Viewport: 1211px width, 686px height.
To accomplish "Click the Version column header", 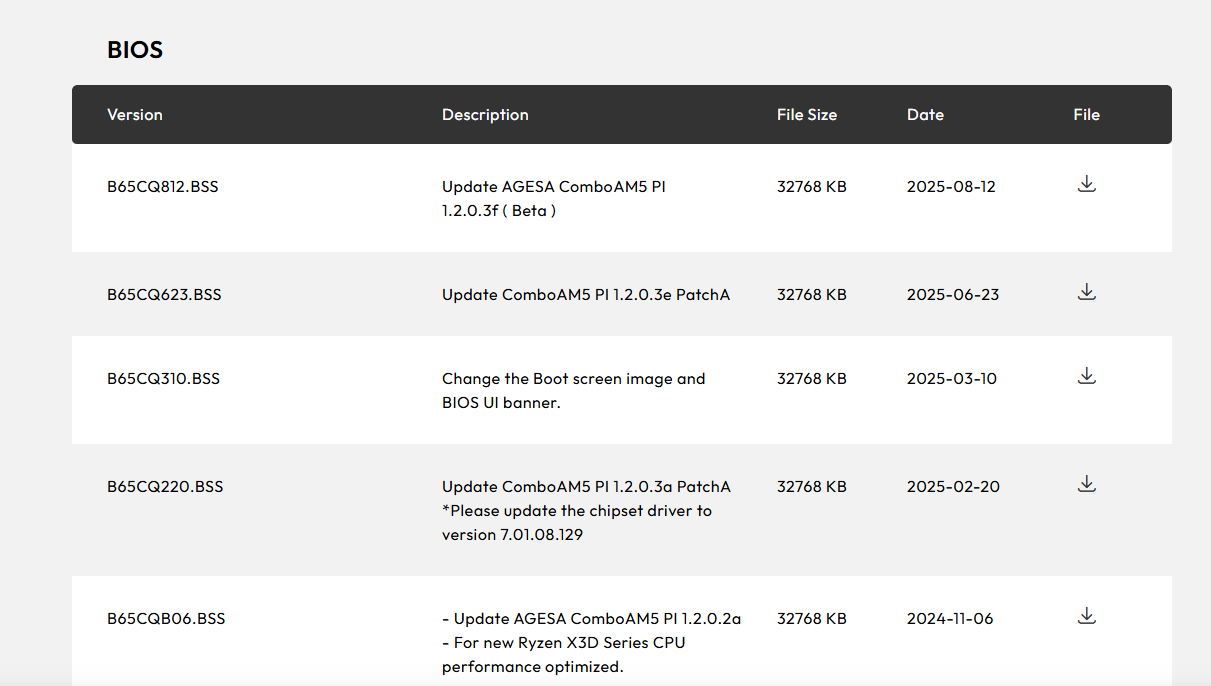I will point(135,115).
